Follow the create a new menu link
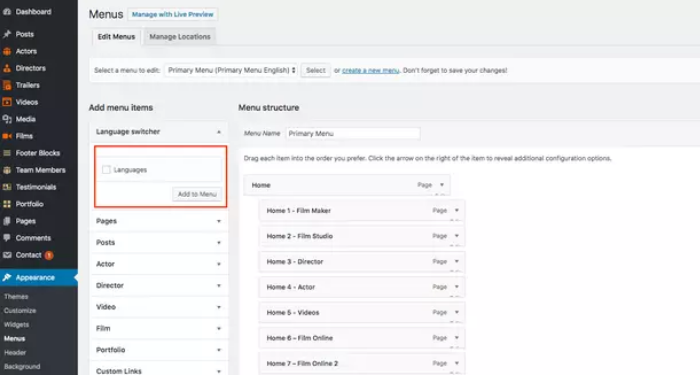The image size is (700, 375). pyautogui.click(x=371, y=71)
